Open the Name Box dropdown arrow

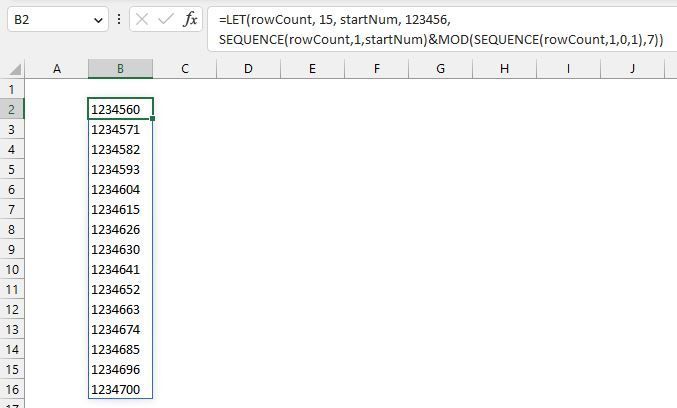tap(98, 20)
